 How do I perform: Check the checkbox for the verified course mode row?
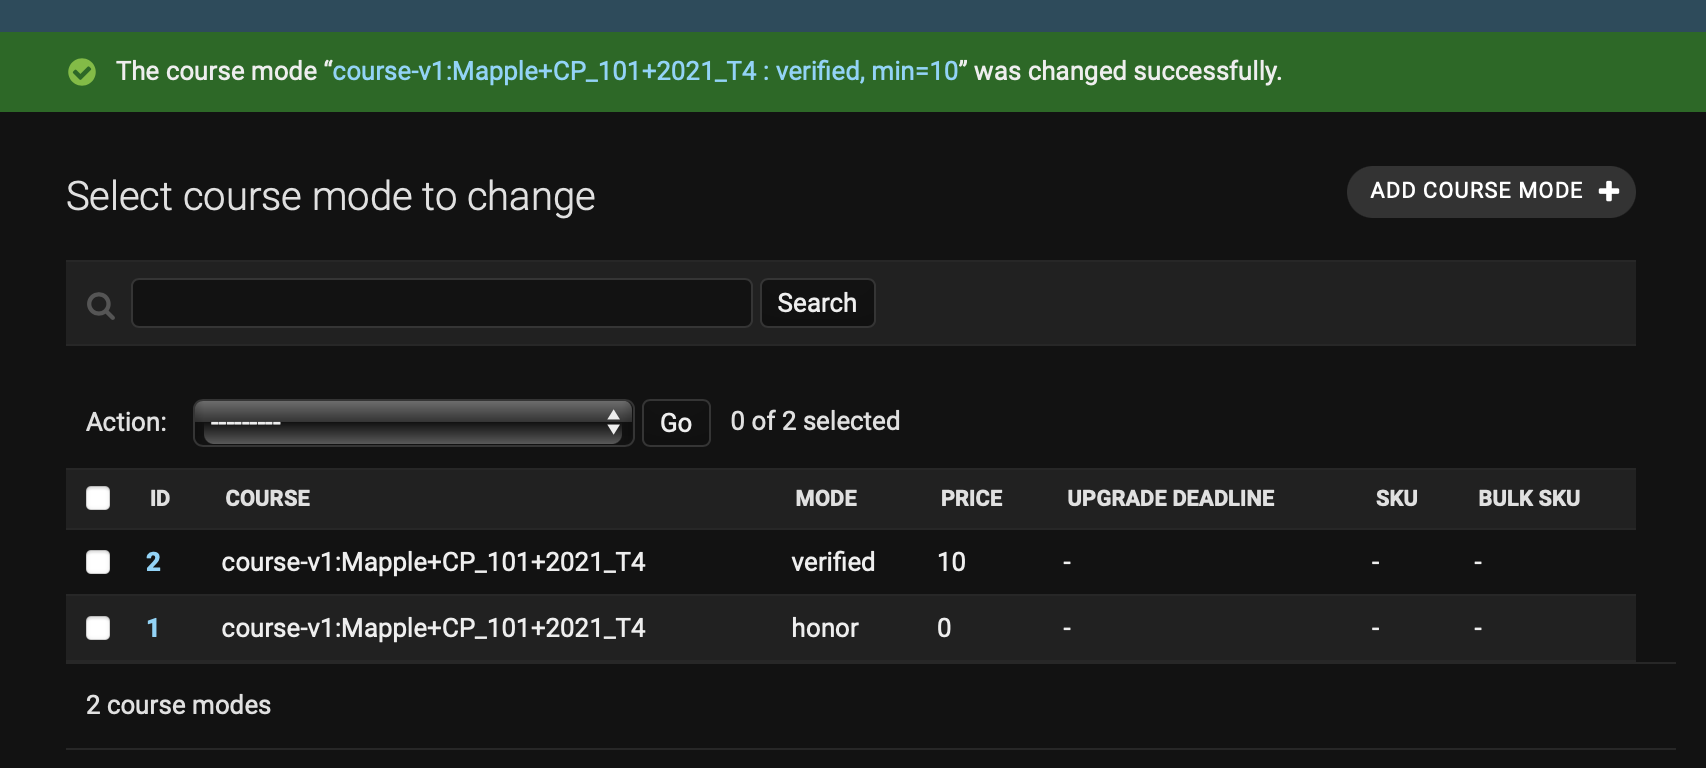[97, 562]
